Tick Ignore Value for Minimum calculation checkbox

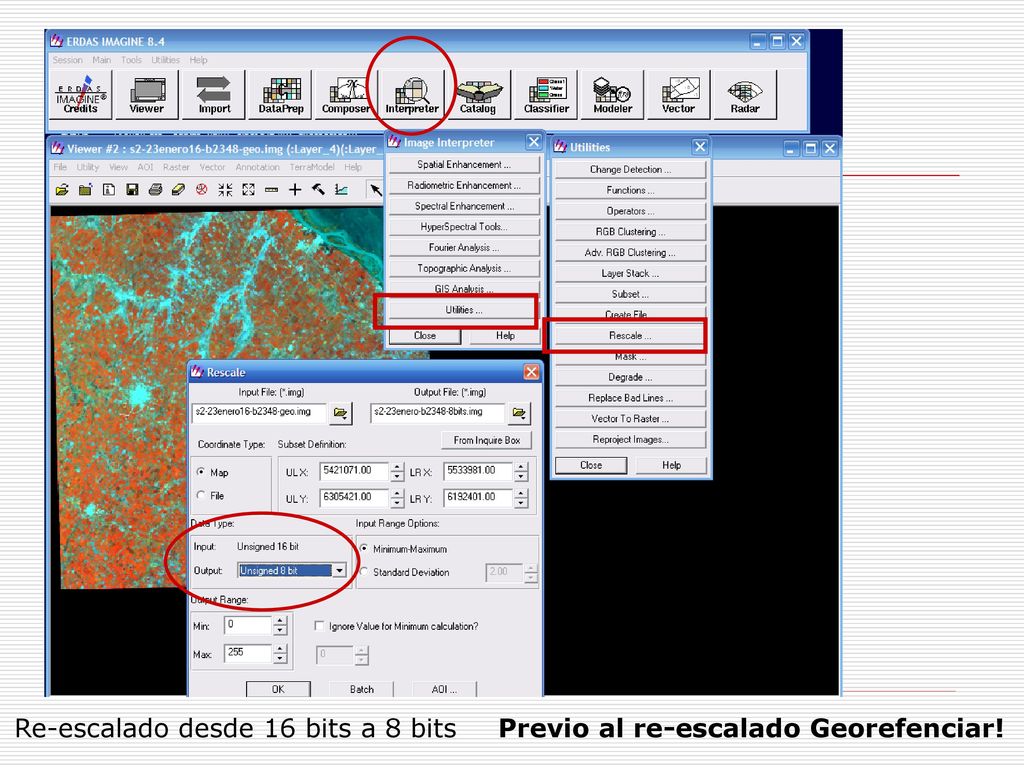click(x=319, y=626)
